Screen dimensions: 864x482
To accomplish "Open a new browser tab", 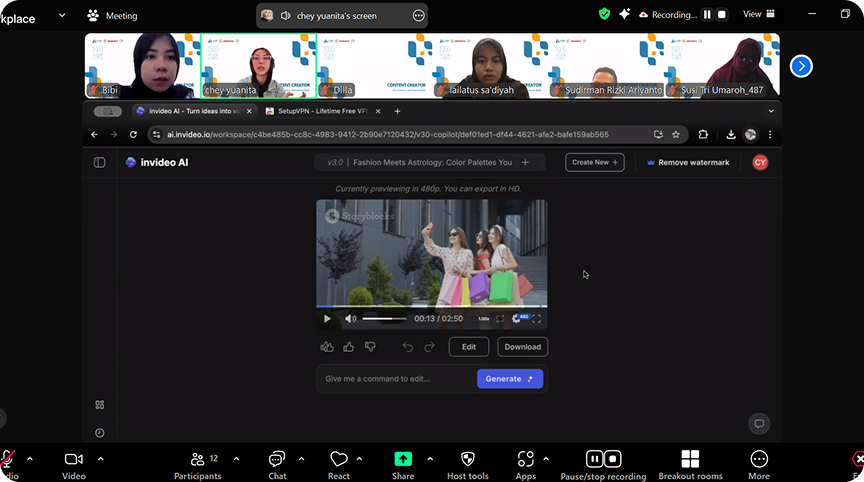I will (x=397, y=111).
